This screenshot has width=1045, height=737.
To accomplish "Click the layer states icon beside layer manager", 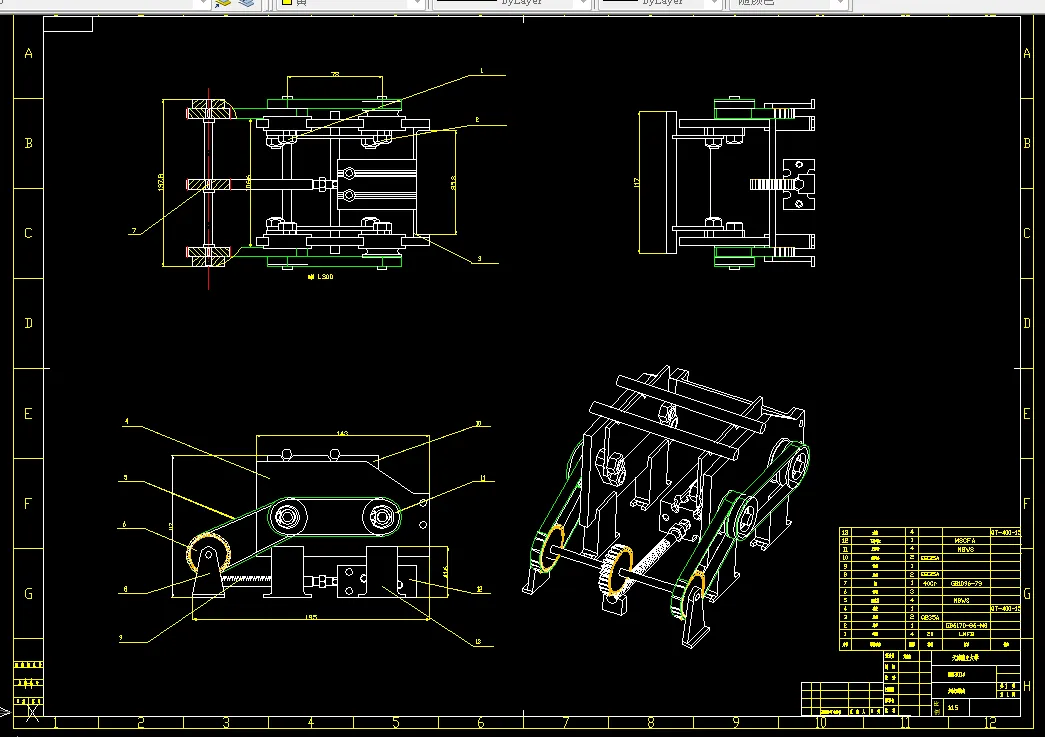I will click(246, 3).
